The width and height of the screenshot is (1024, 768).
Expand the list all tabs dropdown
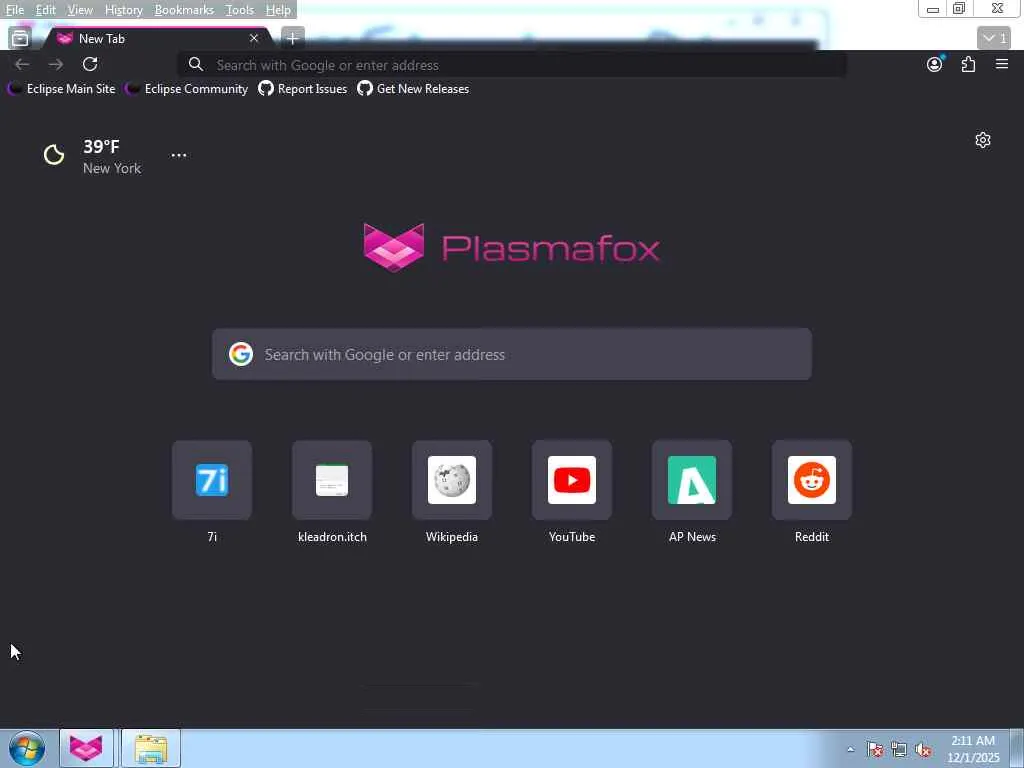click(993, 39)
